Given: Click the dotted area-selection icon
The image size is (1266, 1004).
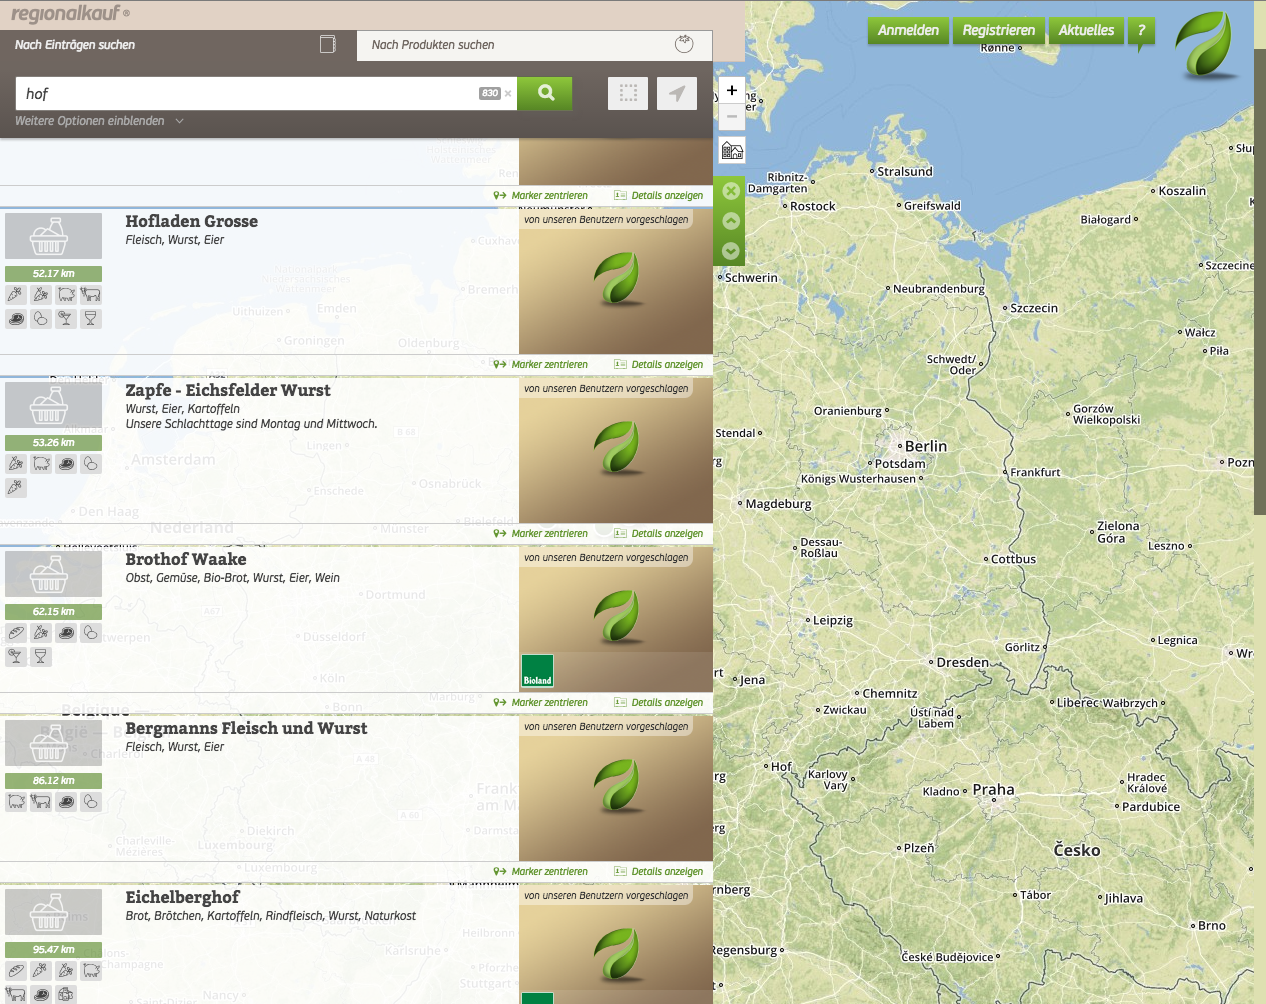Looking at the screenshot, I should coord(628,93).
